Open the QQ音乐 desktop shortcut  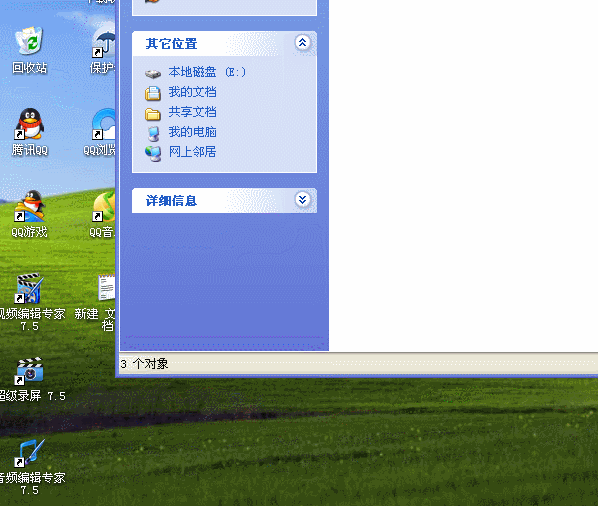point(102,214)
